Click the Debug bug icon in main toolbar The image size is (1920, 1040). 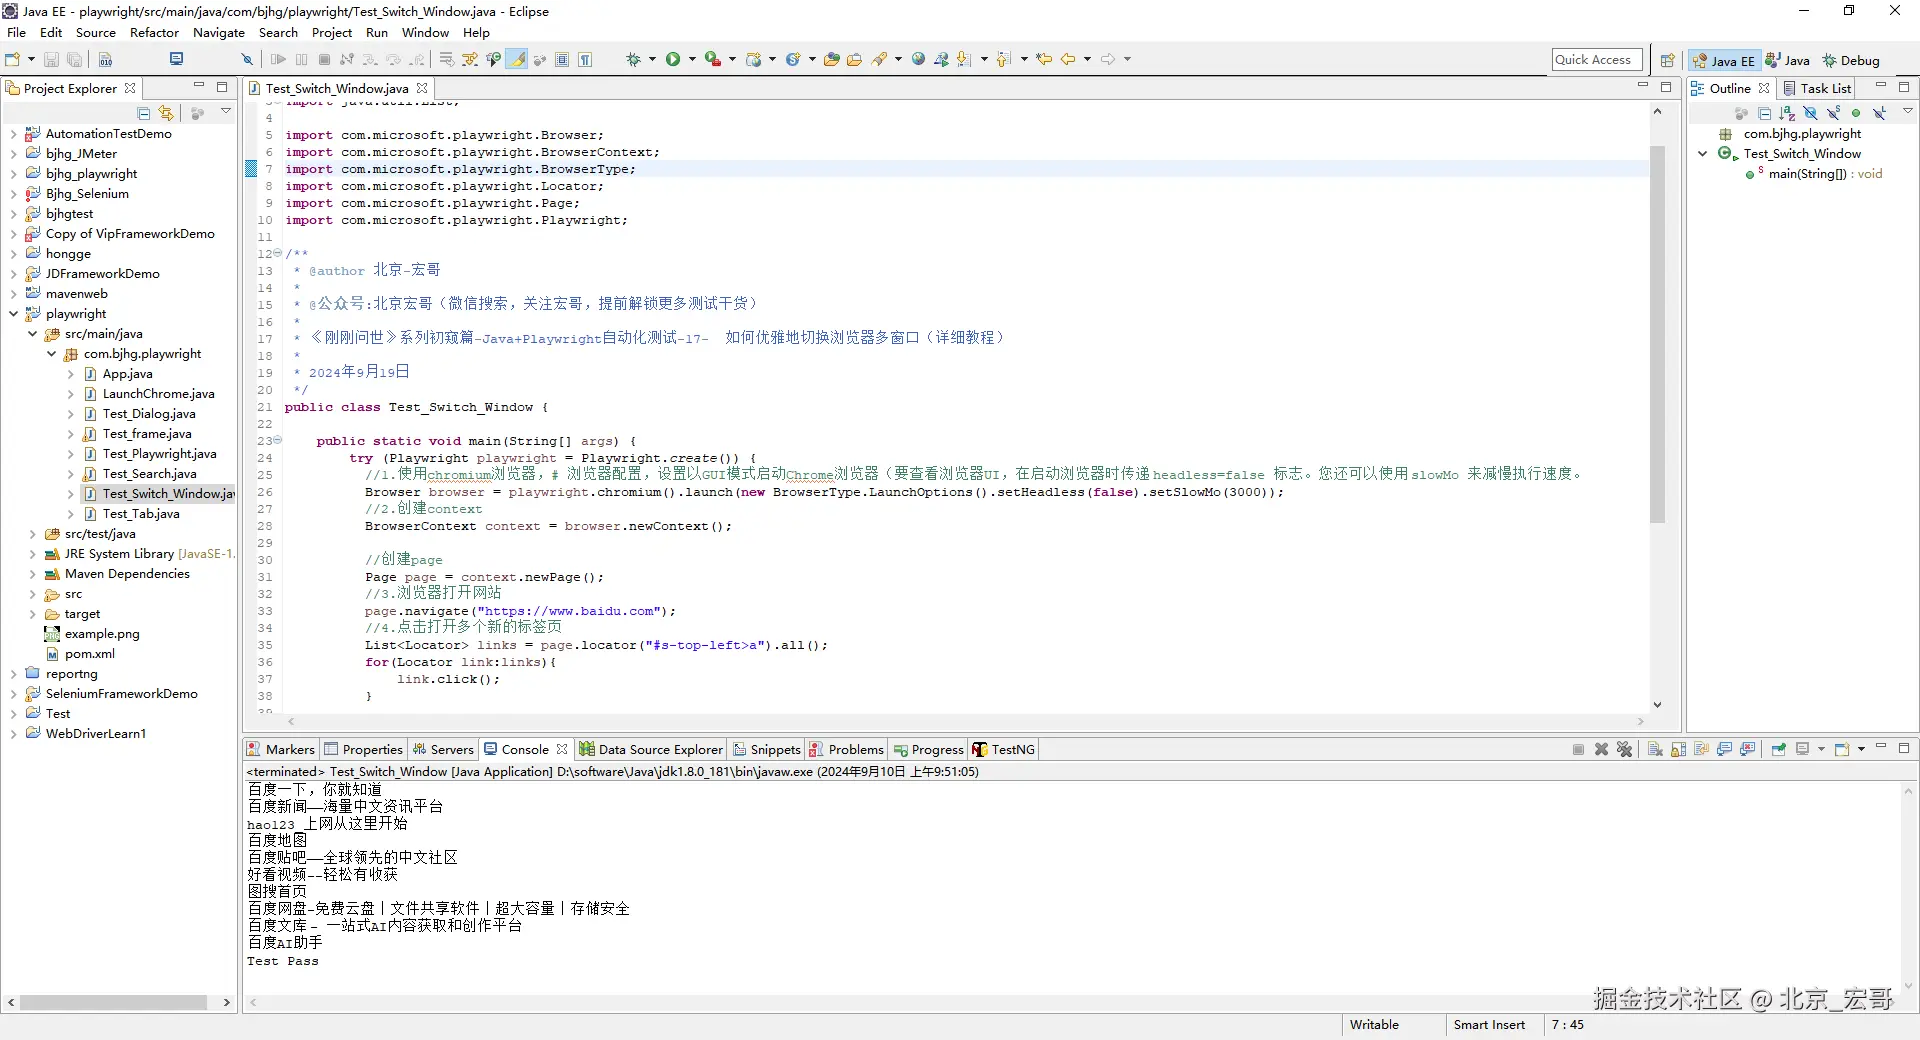633,59
